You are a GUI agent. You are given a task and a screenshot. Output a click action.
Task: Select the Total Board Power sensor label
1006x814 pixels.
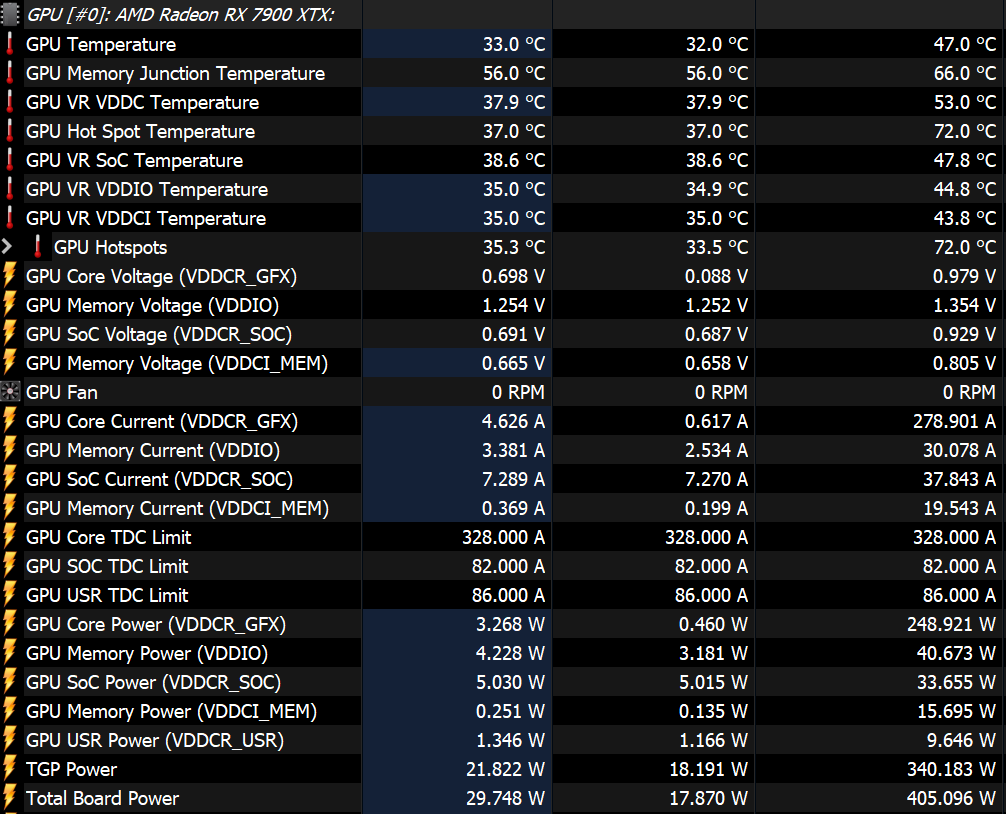tap(102, 798)
